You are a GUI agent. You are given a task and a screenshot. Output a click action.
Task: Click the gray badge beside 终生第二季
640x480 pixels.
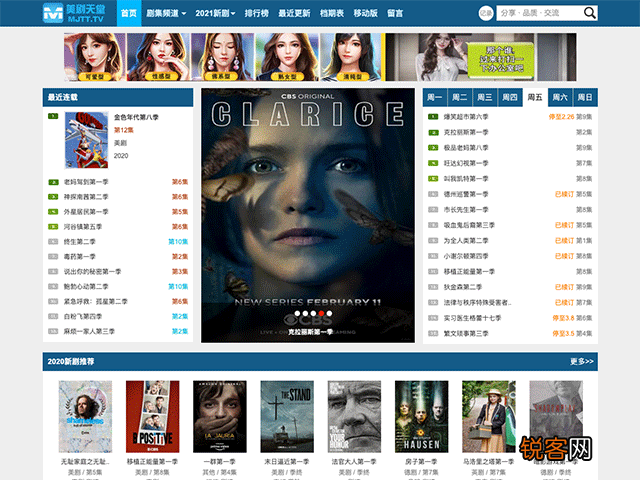pos(53,242)
